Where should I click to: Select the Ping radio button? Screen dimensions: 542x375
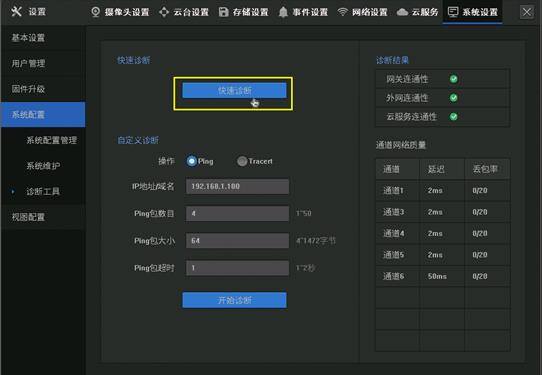click(x=192, y=161)
